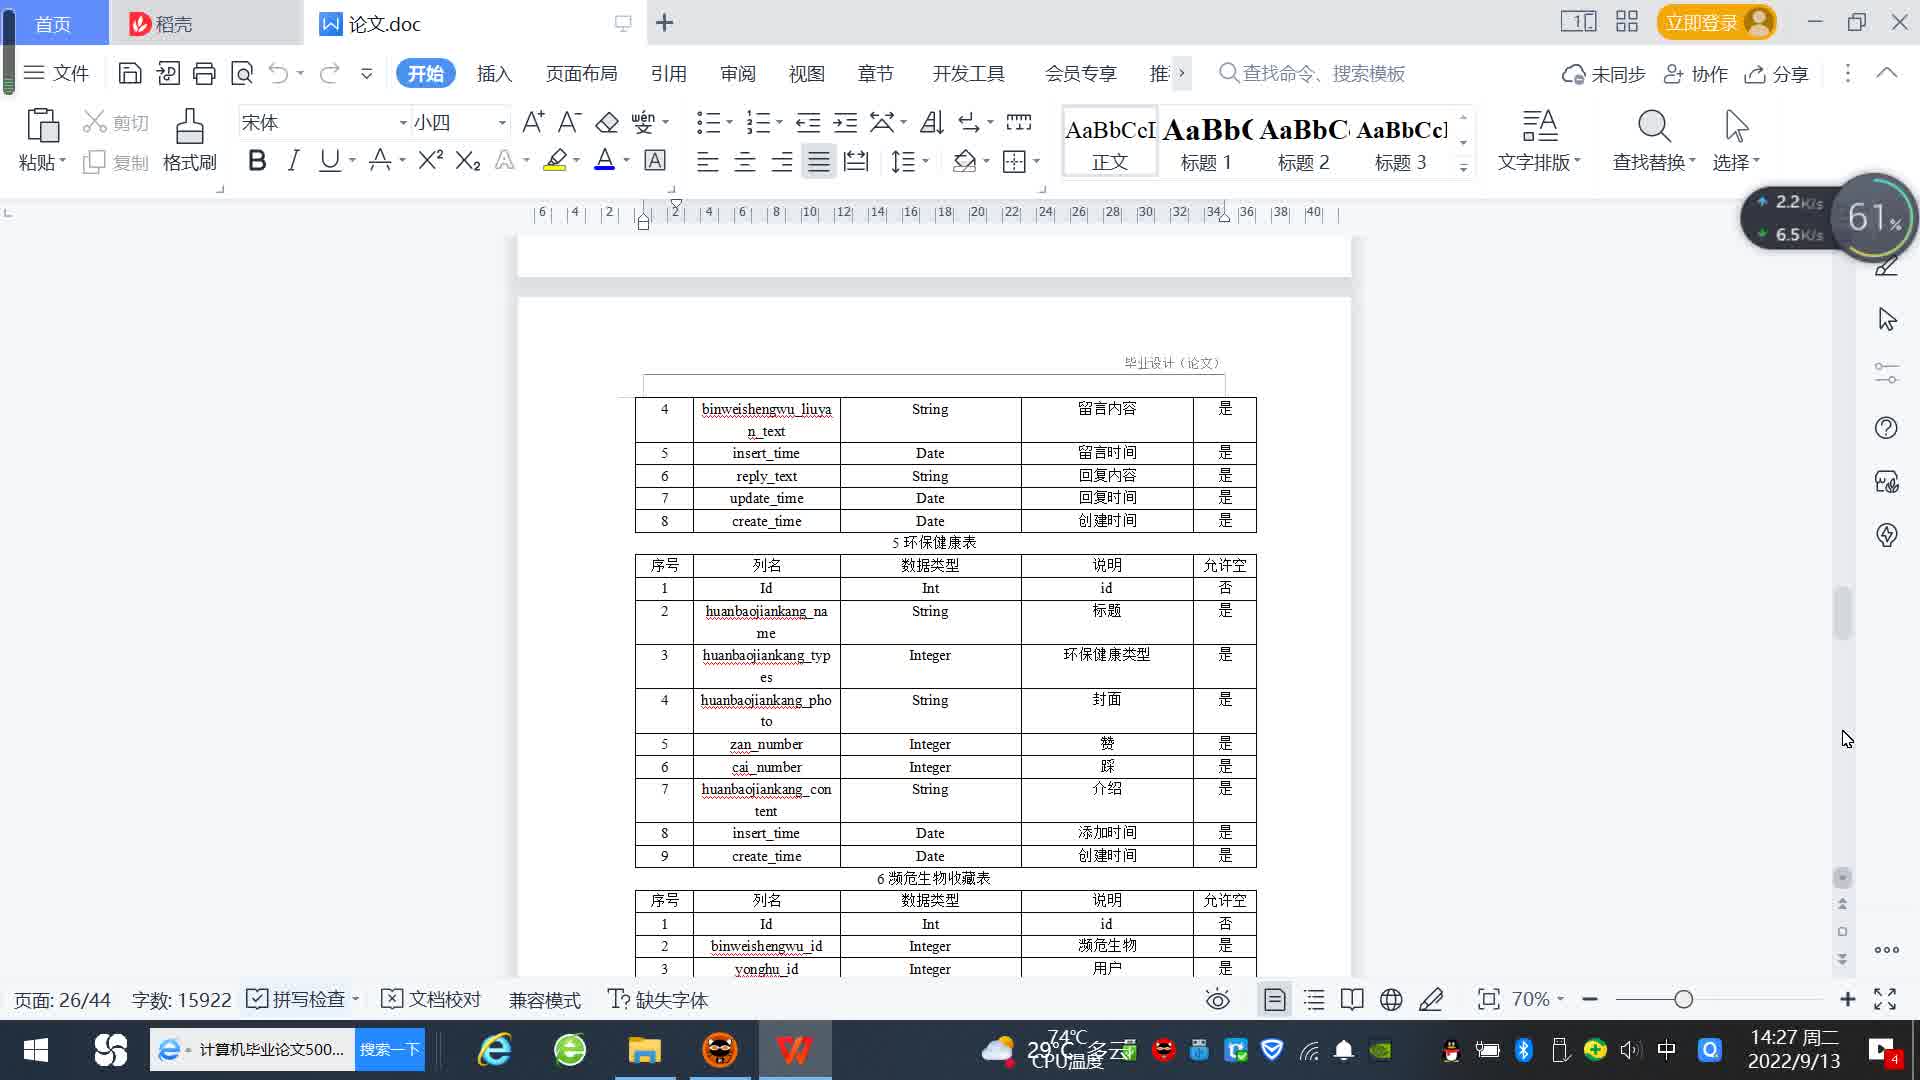The image size is (1920, 1080).
Task: Click the zoom slider handle
Action: click(x=1684, y=999)
